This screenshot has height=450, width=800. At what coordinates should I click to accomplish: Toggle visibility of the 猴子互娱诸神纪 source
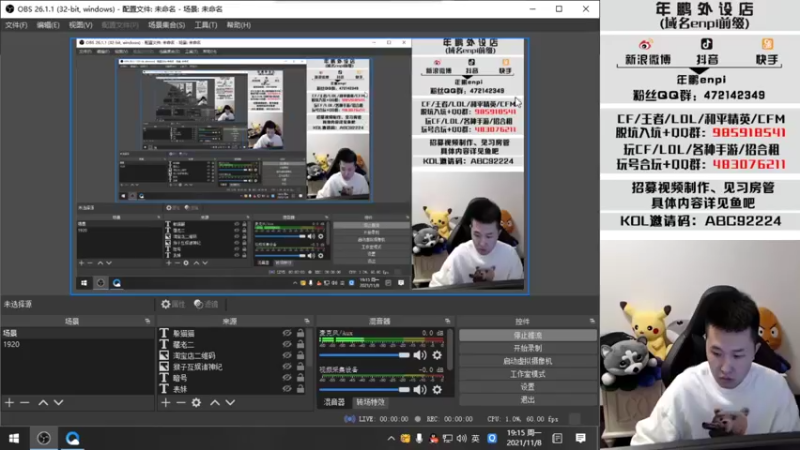click(287, 367)
